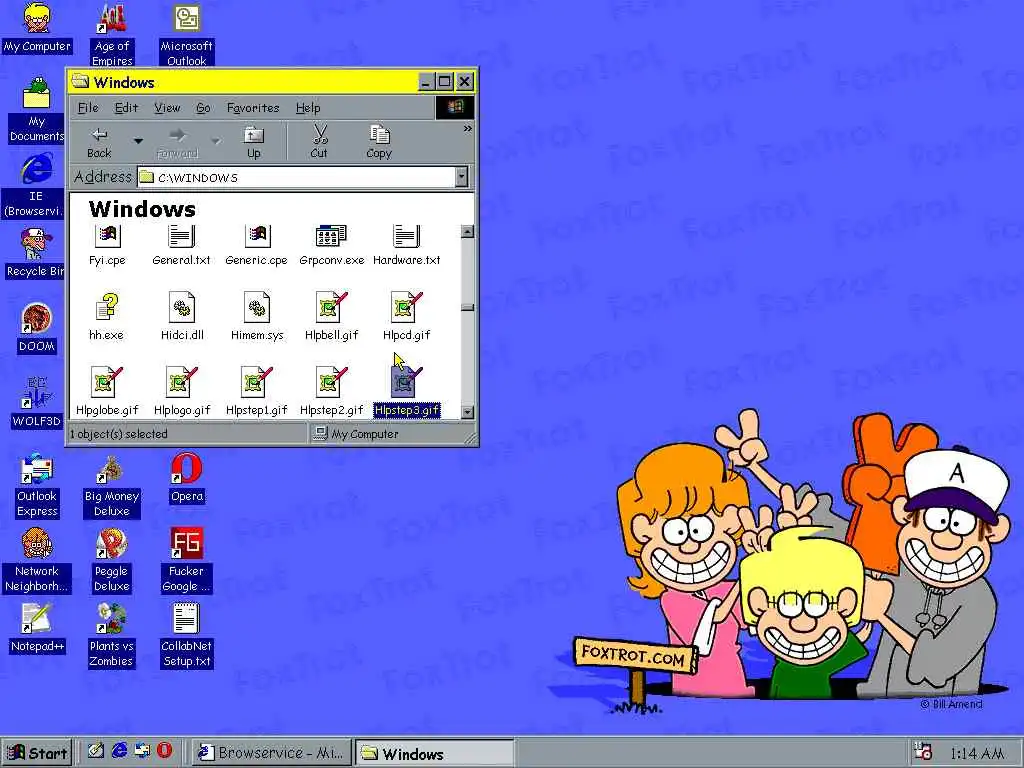The height and width of the screenshot is (768, 1024).
Task: Open CollabNet Setup.txt file icon
Action: 187,635
